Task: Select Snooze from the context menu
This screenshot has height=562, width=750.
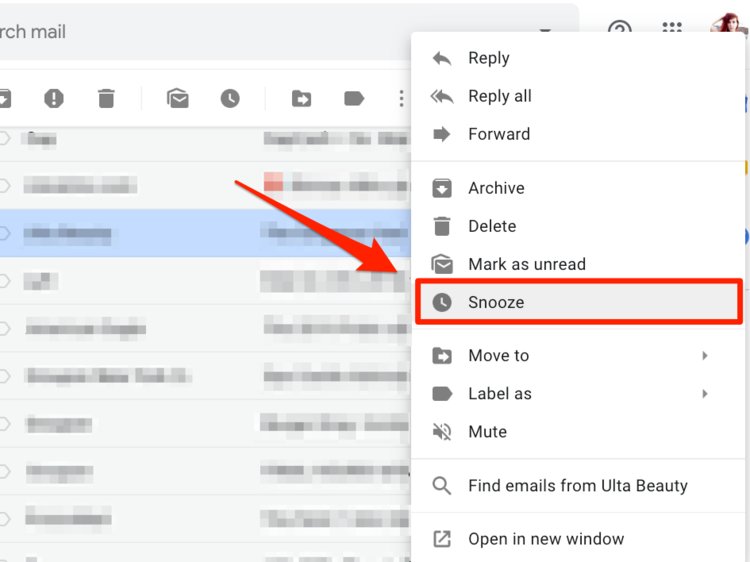Action: [579, 302]
